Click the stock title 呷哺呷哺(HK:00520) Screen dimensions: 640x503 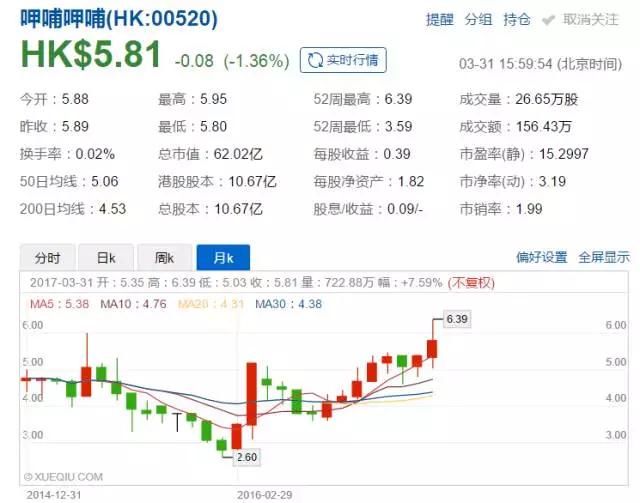point(119,19)
